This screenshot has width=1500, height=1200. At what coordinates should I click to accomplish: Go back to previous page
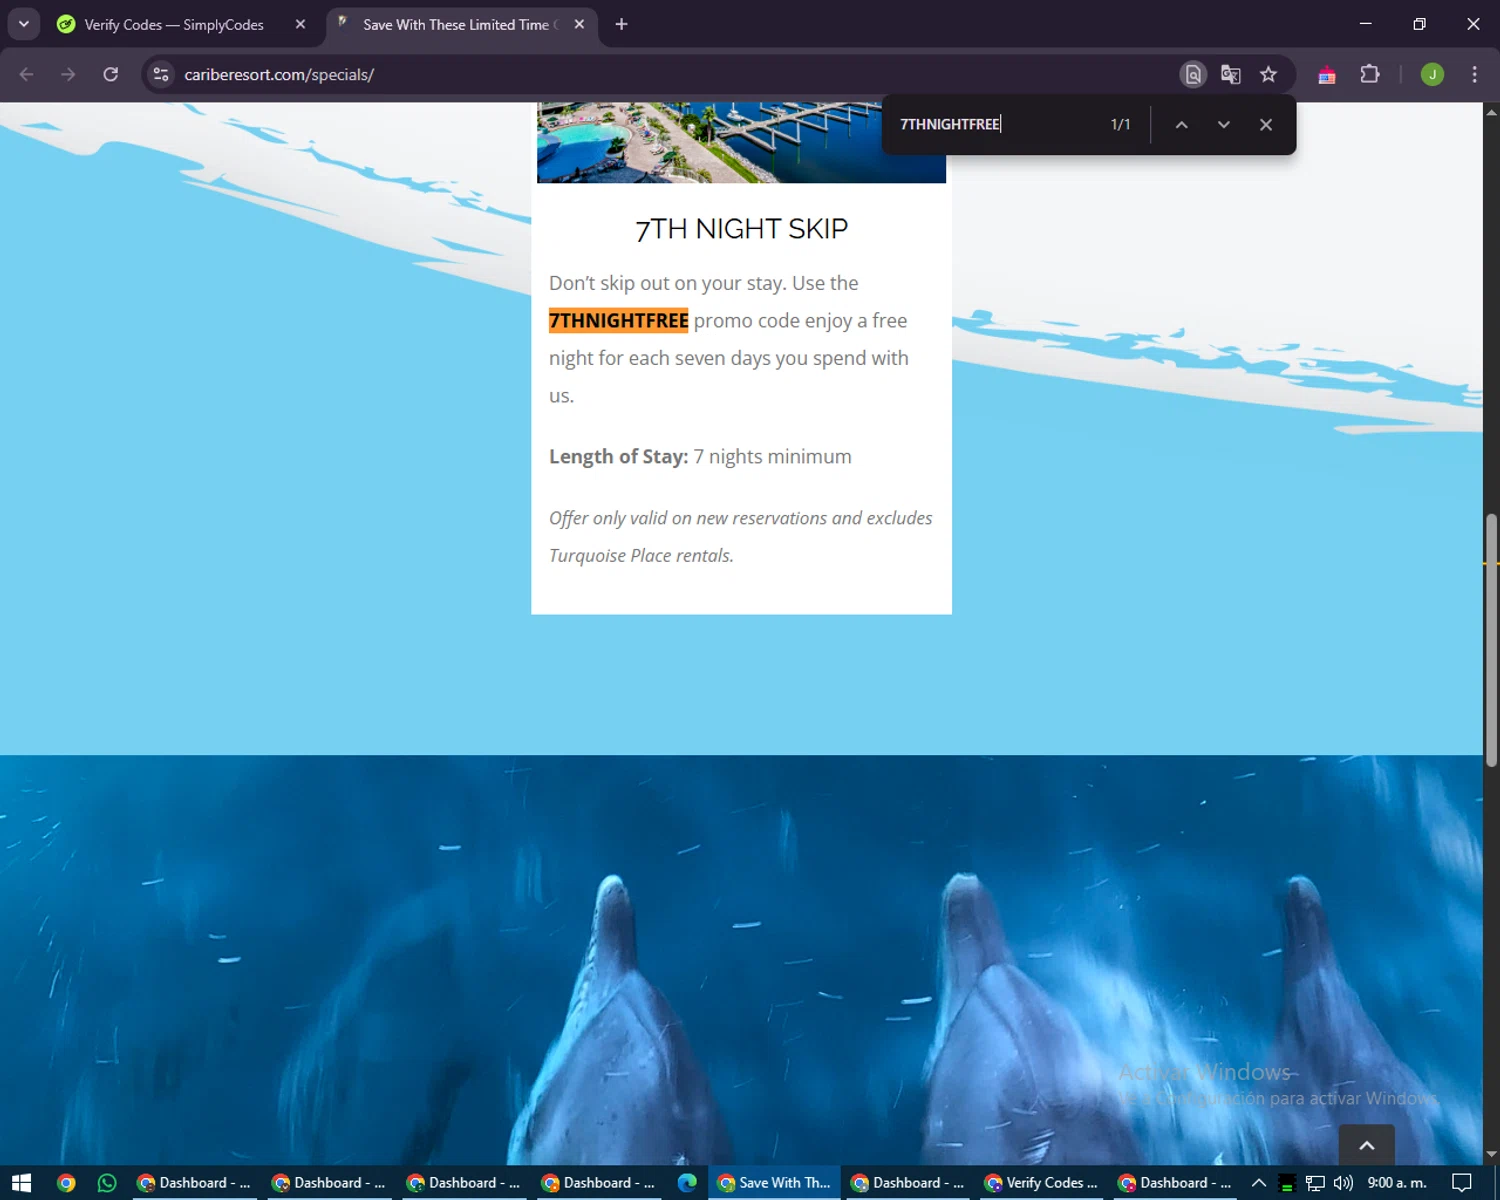pyautogui.click(x=26, y=74)
